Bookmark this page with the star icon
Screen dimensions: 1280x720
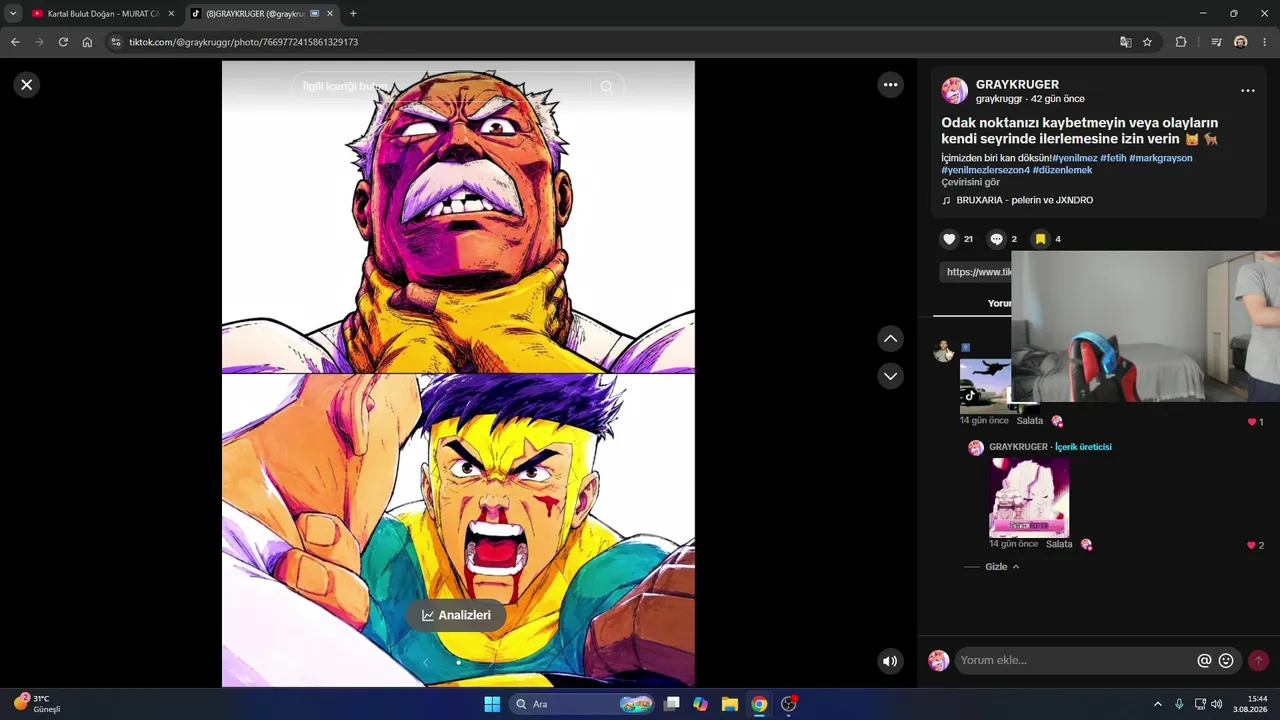(1147, 42)
